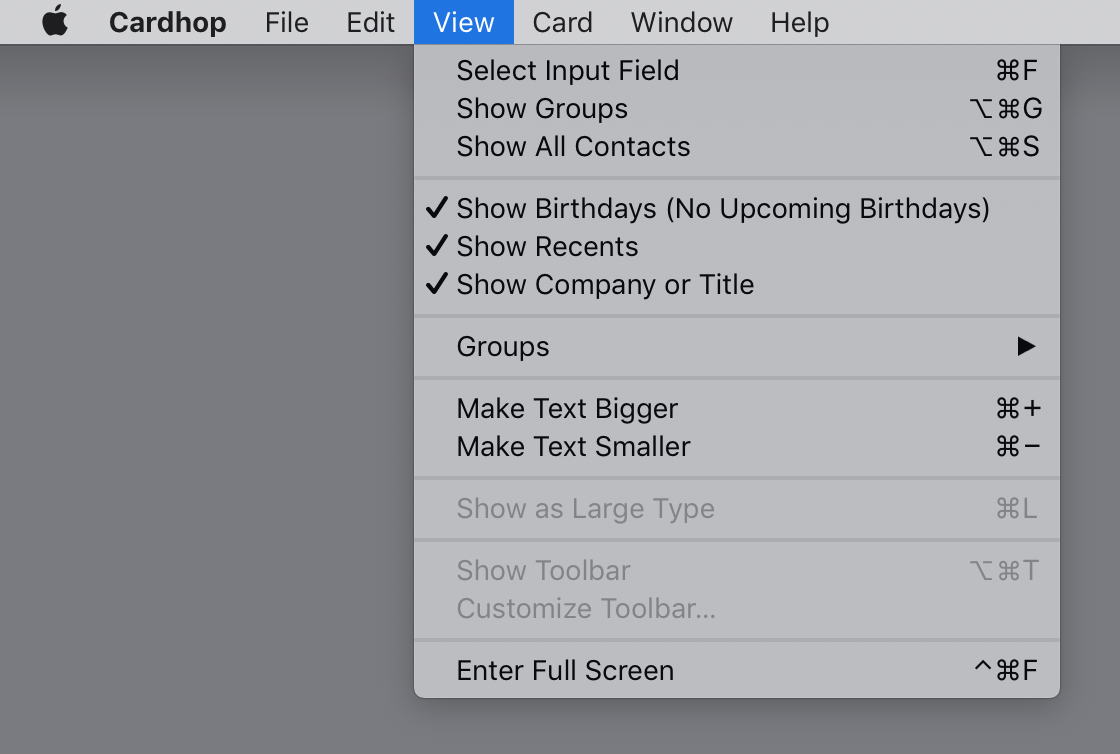The image size is (1120, 754).
Task: Toggle Show Company or Title
Action: 736,284
